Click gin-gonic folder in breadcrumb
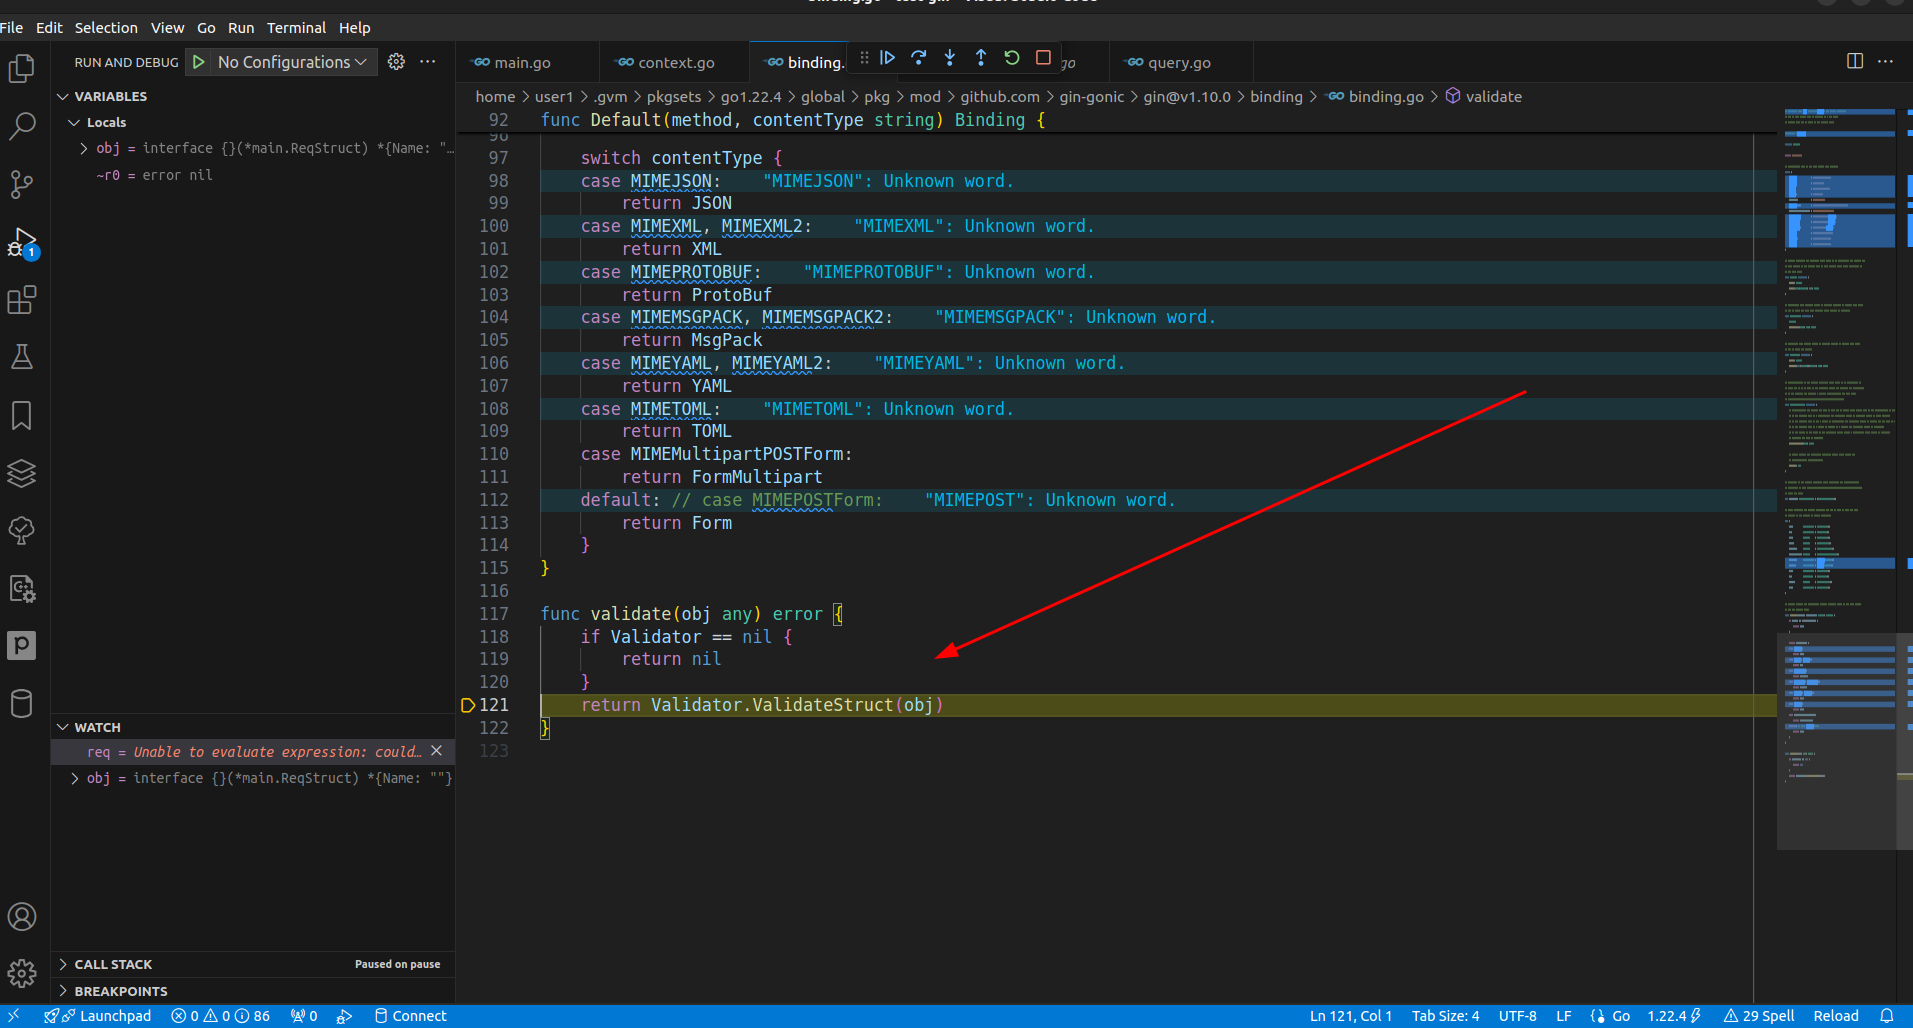Image resolution: width=1913 pixels, height=1028 pixels. point(1091,96)
